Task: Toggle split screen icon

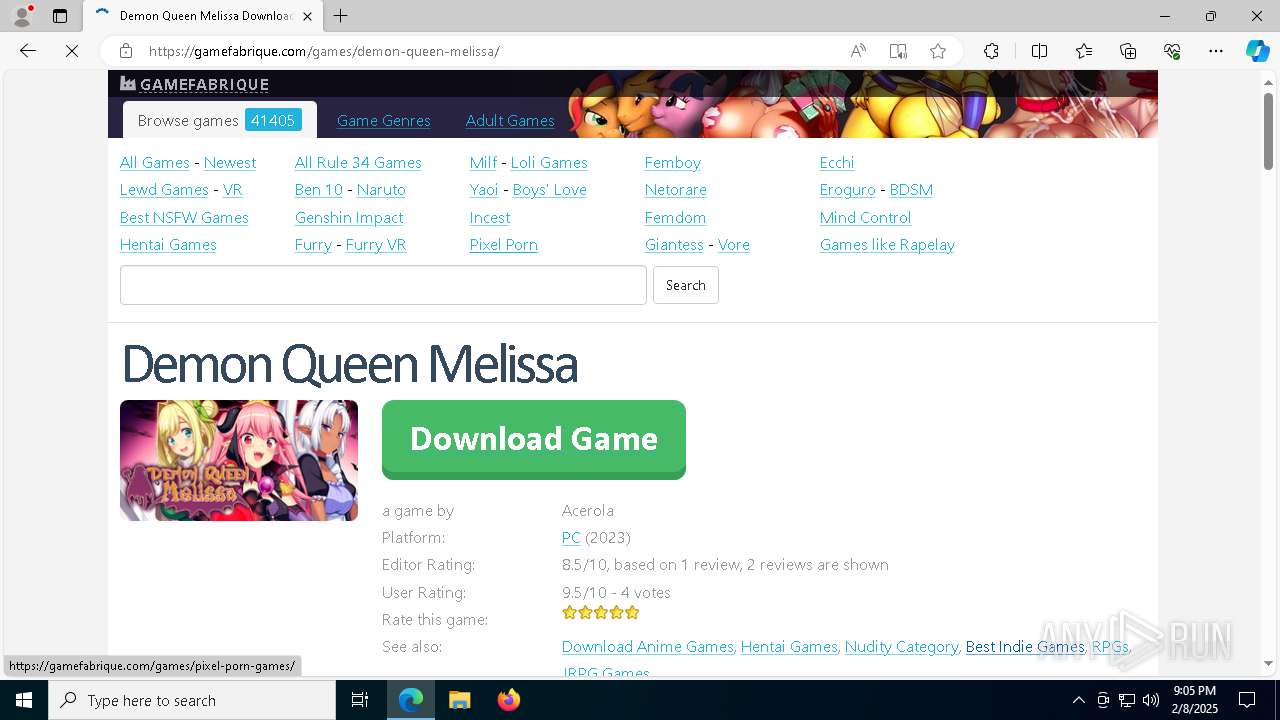Action: click(1039, 51)
